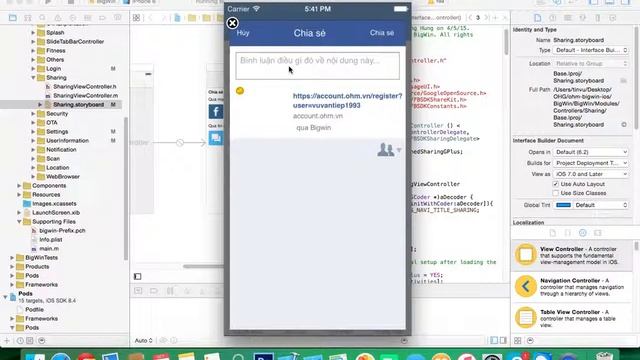Screen dimensions: 640x360
Task: Reveal Sharing.storyboard in Finder arrow
Action: coord(624,124)
